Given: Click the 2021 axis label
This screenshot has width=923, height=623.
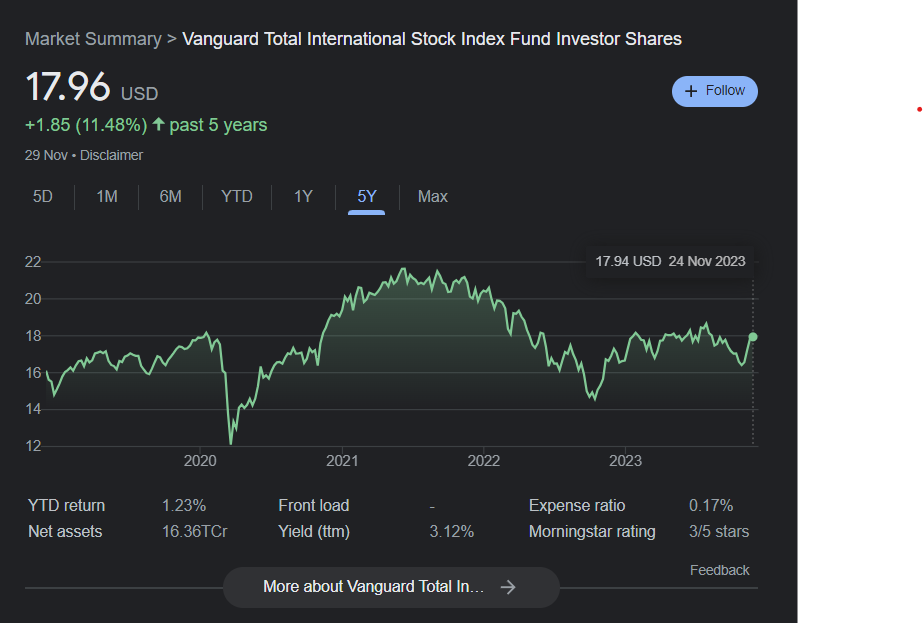Looking at the screenshot, I should (342, 460).
